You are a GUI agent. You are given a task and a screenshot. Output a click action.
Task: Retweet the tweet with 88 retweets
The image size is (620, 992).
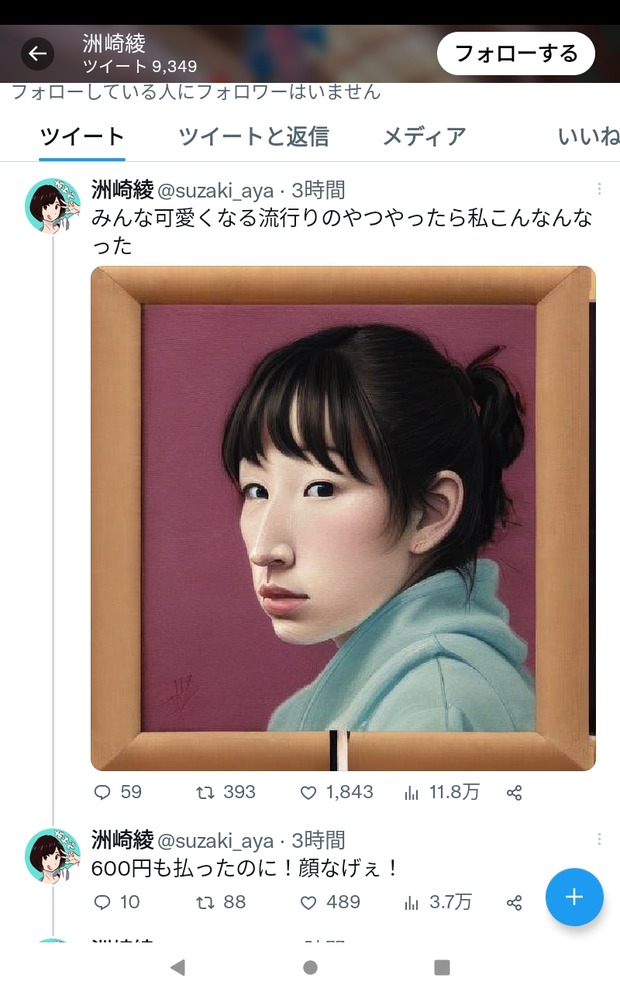tap(205, 902)
